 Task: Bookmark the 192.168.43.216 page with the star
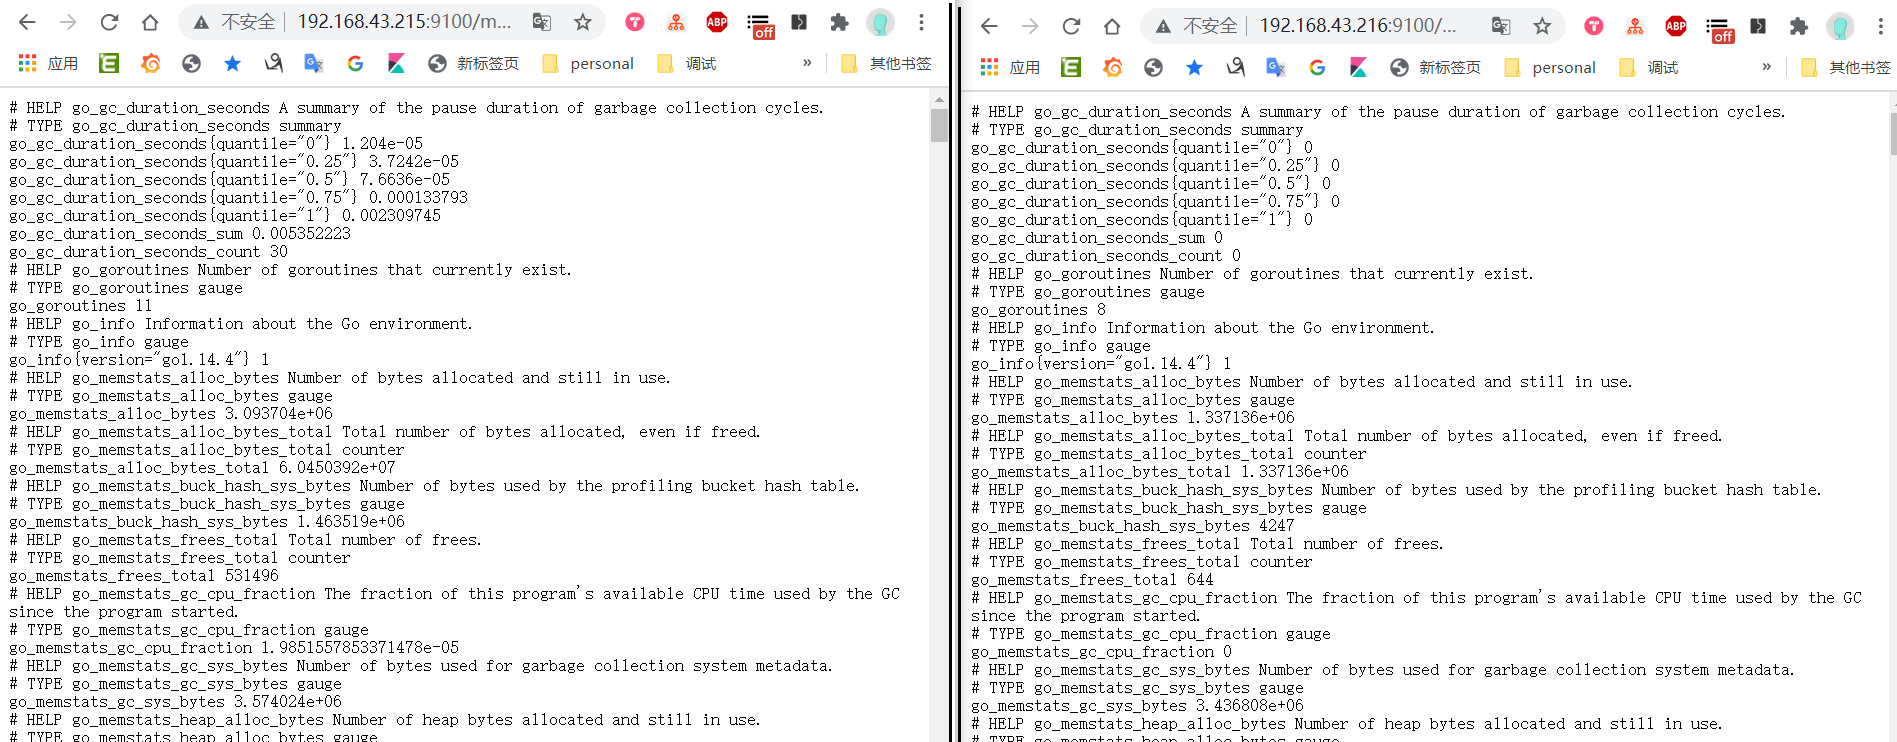coord(1543,26)
